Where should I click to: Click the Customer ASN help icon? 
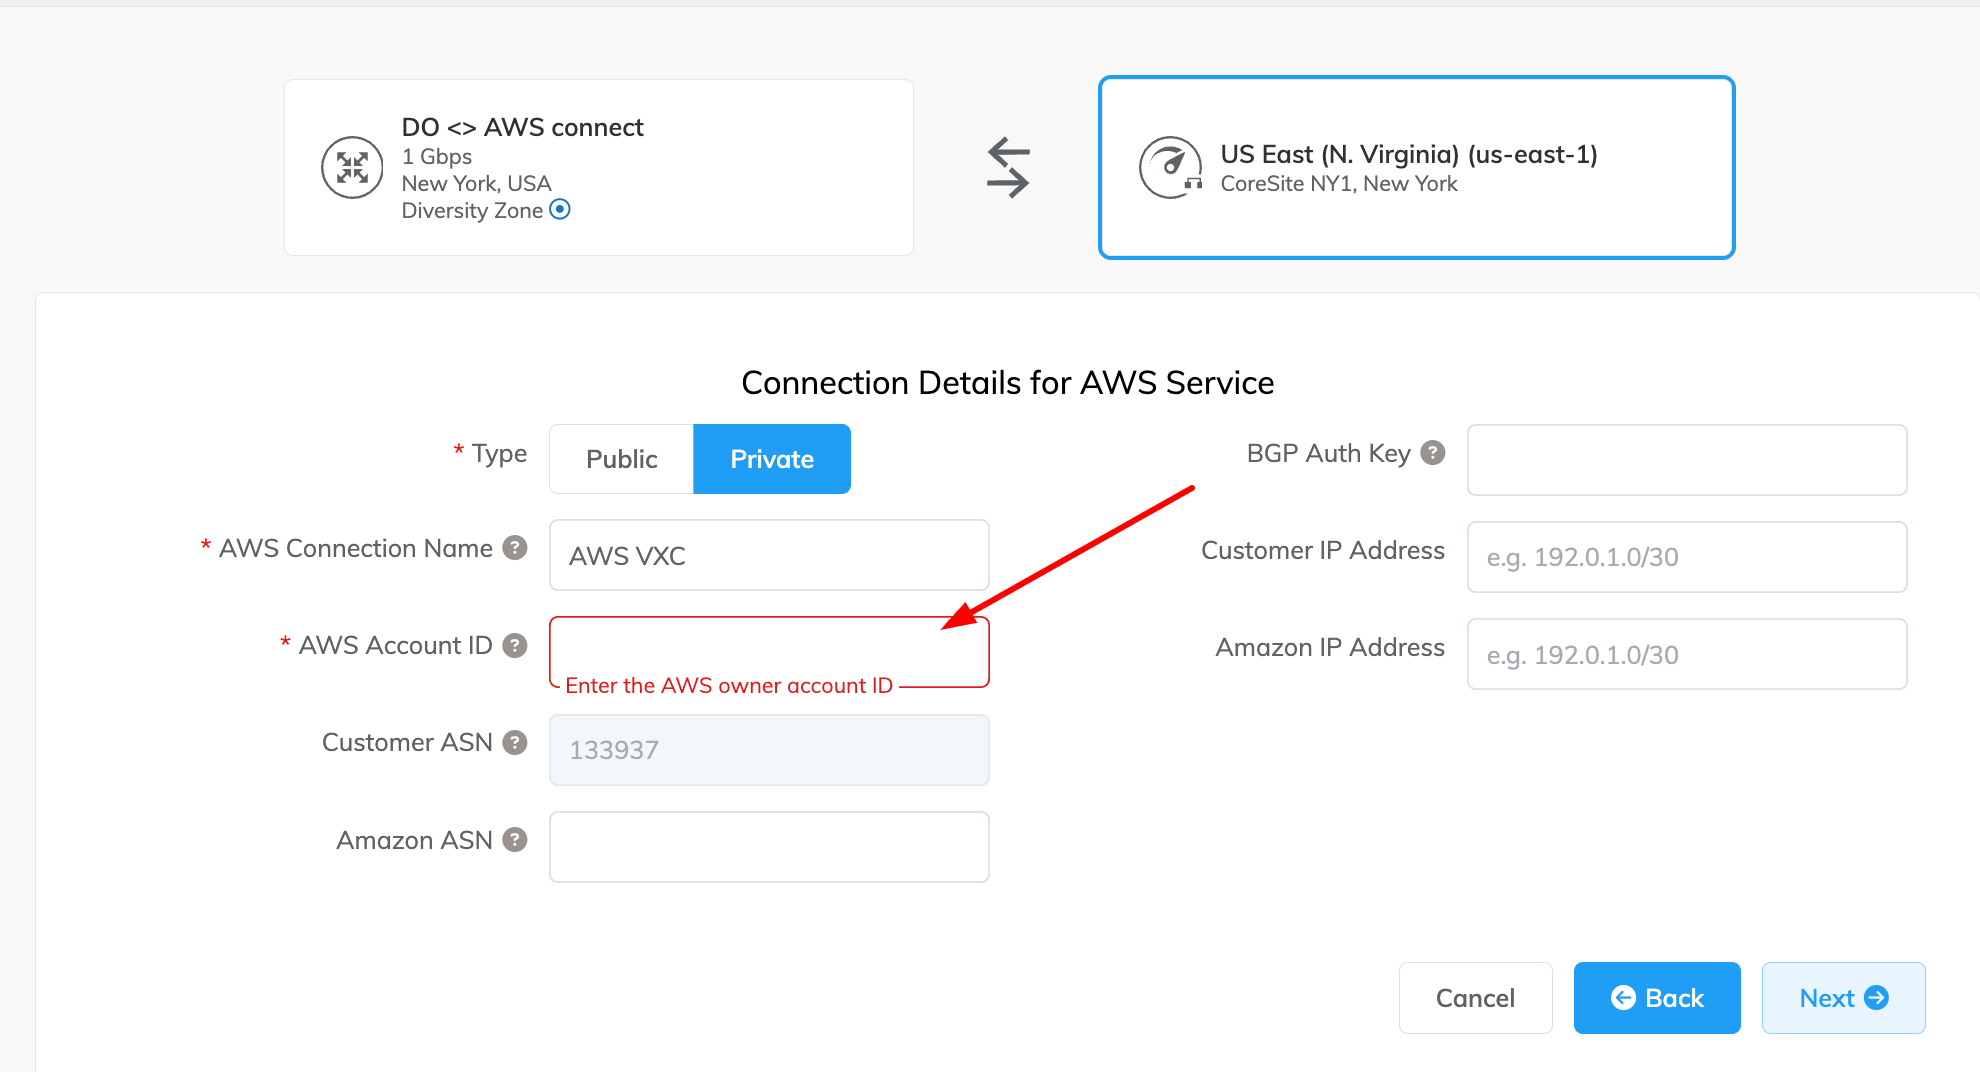pyautogui.click(x=515, y=742)
